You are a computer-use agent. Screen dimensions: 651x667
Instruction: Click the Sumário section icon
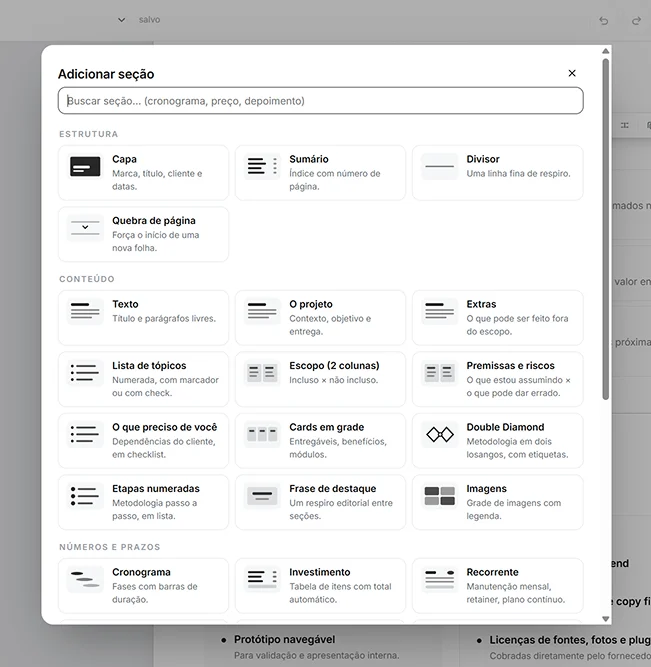(262, 166)
